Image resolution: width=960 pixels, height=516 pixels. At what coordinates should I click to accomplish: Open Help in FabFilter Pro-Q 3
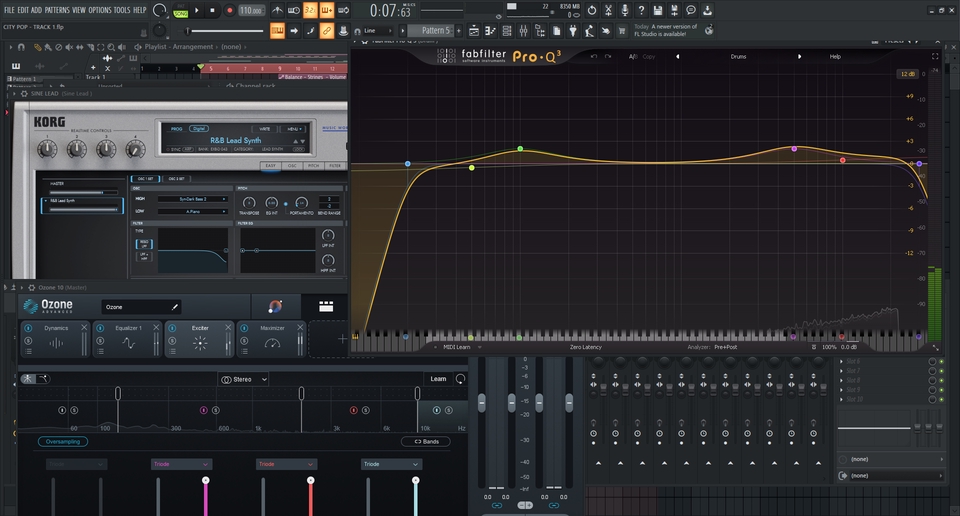click(x=835, y=56)
